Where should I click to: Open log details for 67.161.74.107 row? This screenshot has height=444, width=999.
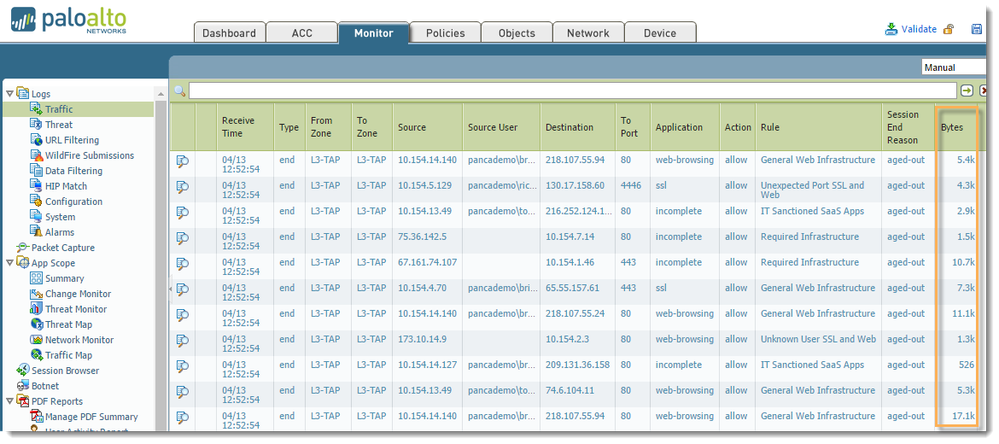click(182, 263)
